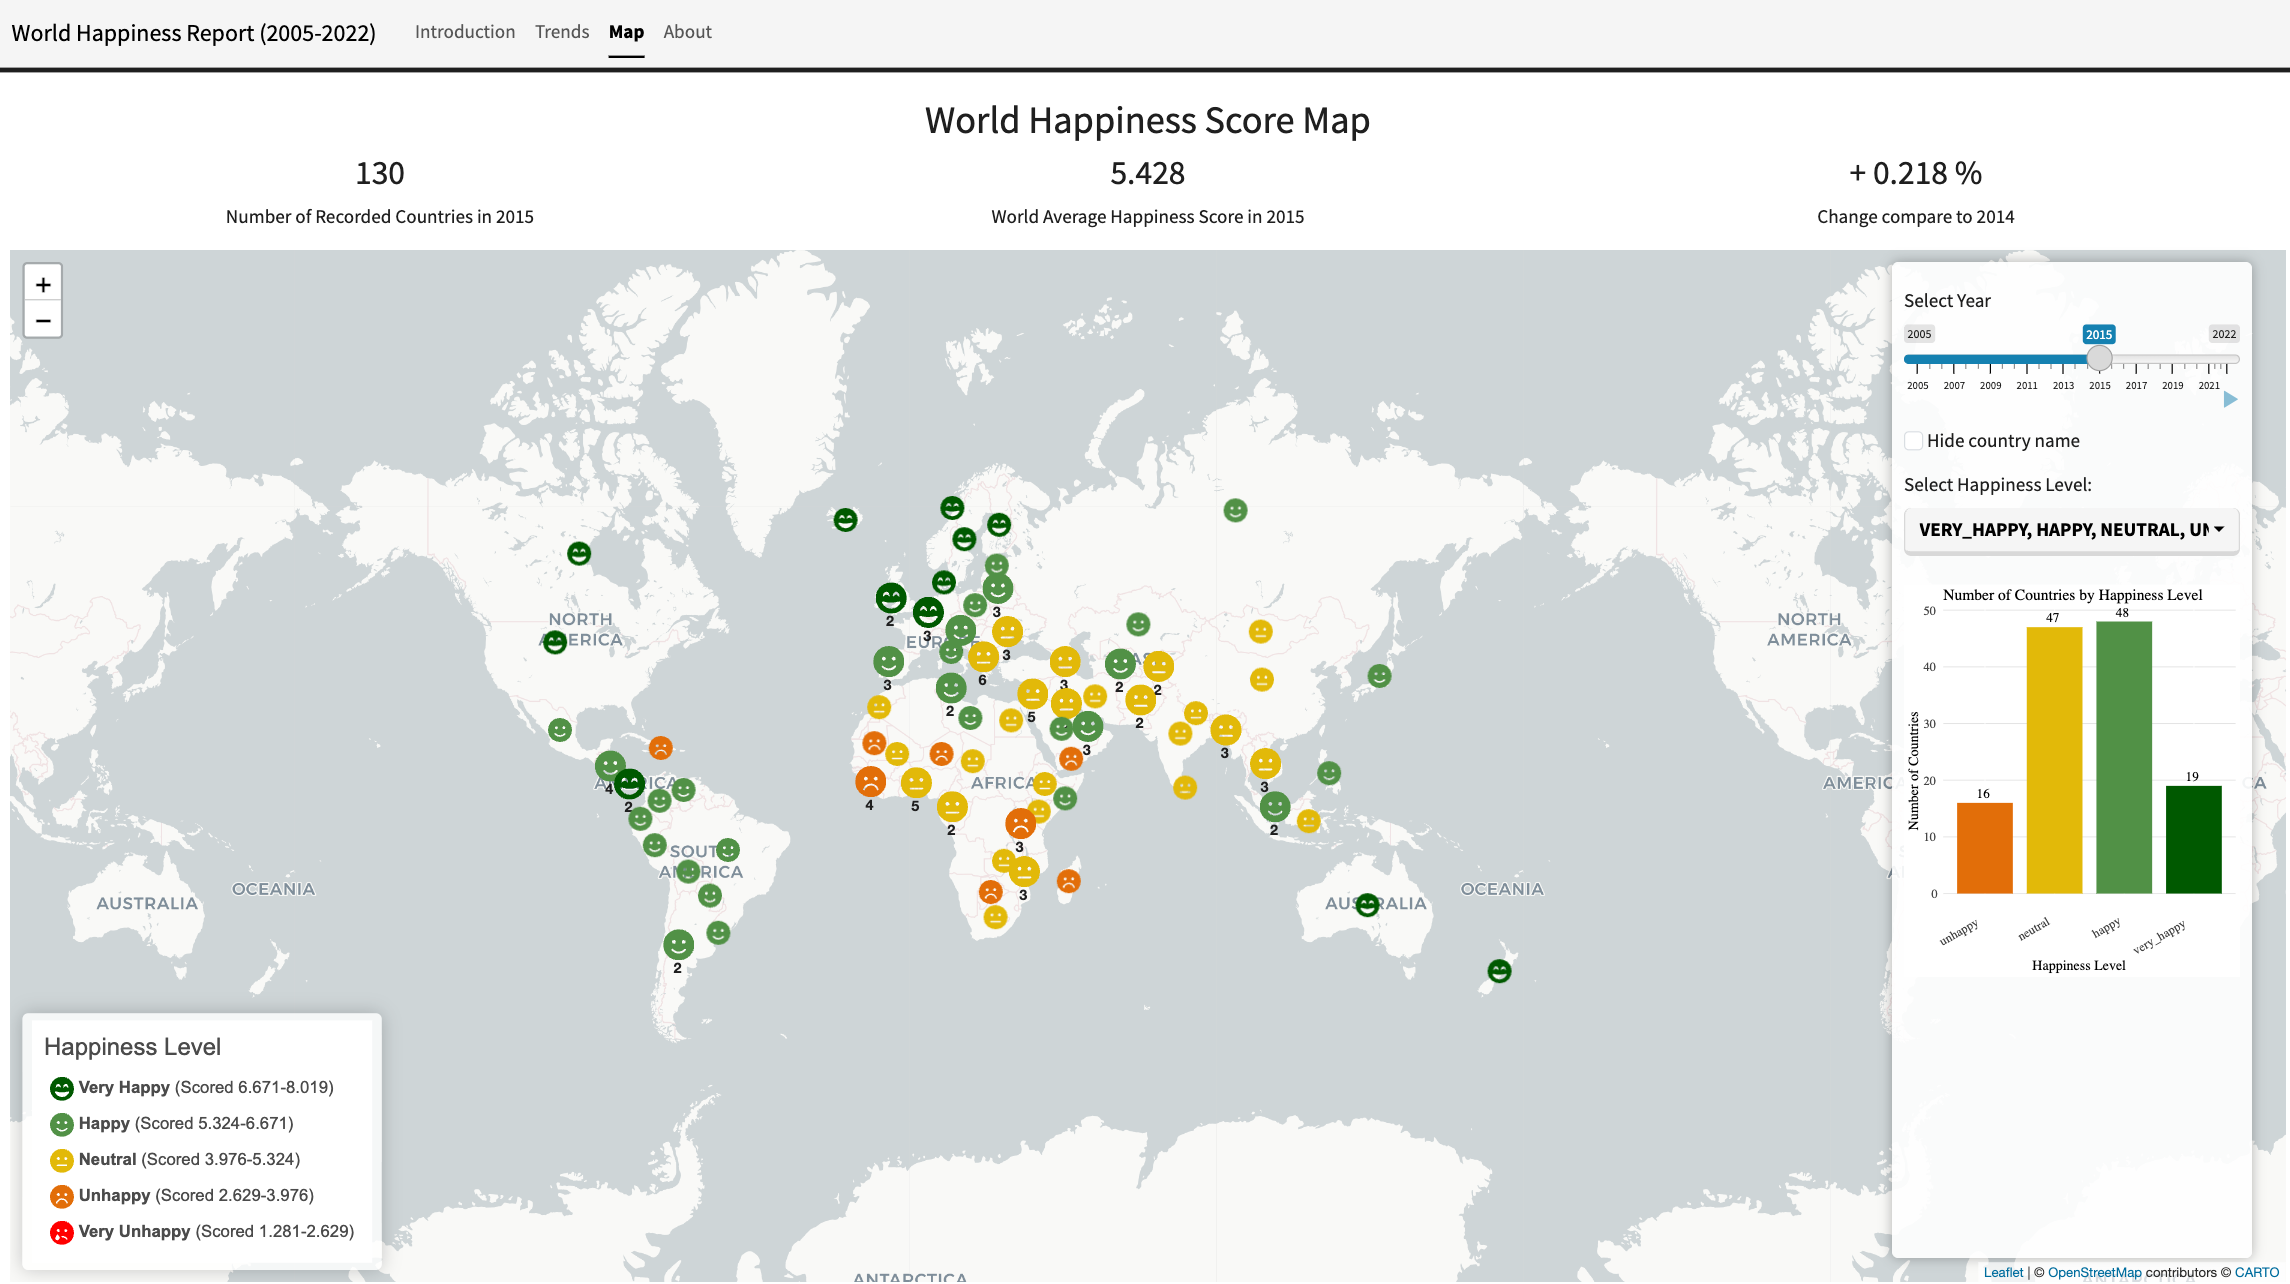Open the Select Happiness Level dropdown
This screenshot has height=1284, width=2290.
point(2071,530)
